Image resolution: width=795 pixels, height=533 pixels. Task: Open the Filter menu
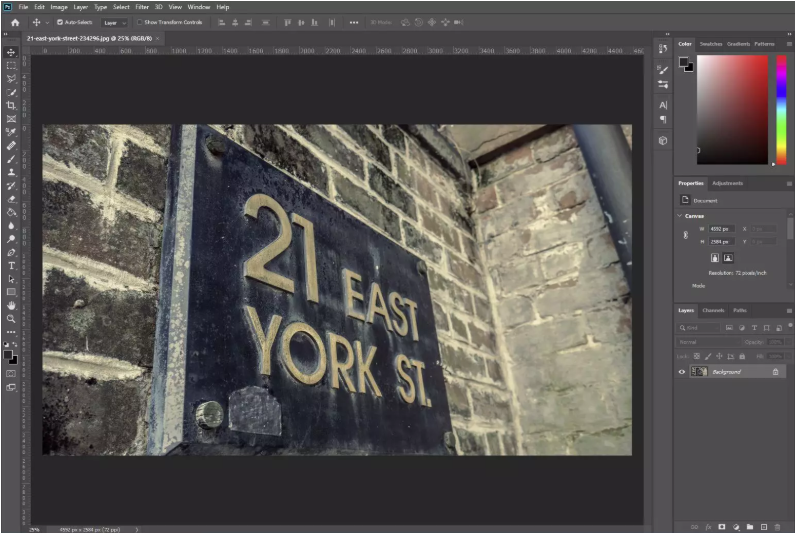pyautogui.click(x=142, y=7)
